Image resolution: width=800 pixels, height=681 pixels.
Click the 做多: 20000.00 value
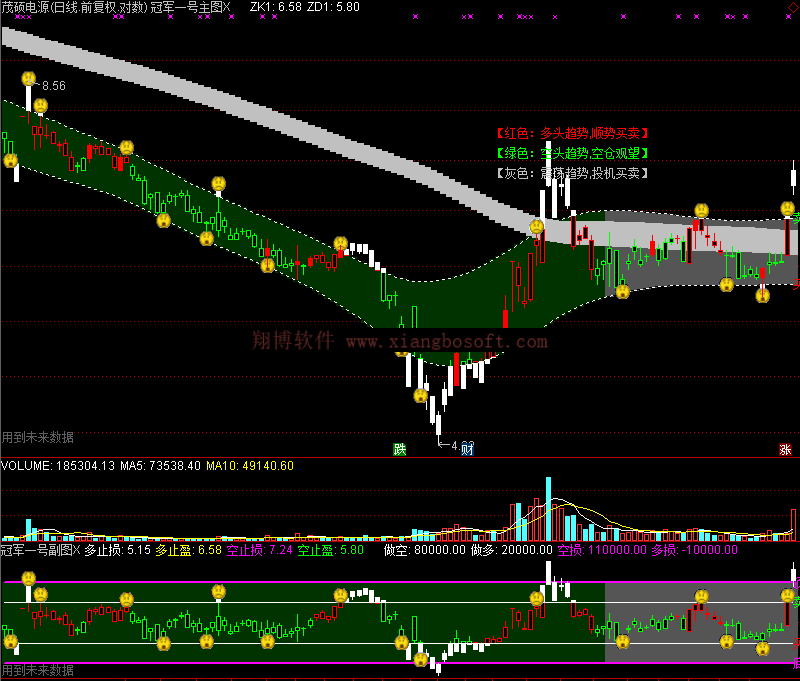(512, 550)
